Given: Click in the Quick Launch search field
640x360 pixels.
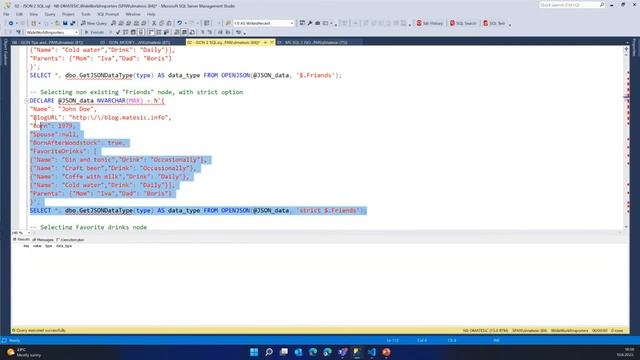Looking at the screenshot, I should [569, 5].
